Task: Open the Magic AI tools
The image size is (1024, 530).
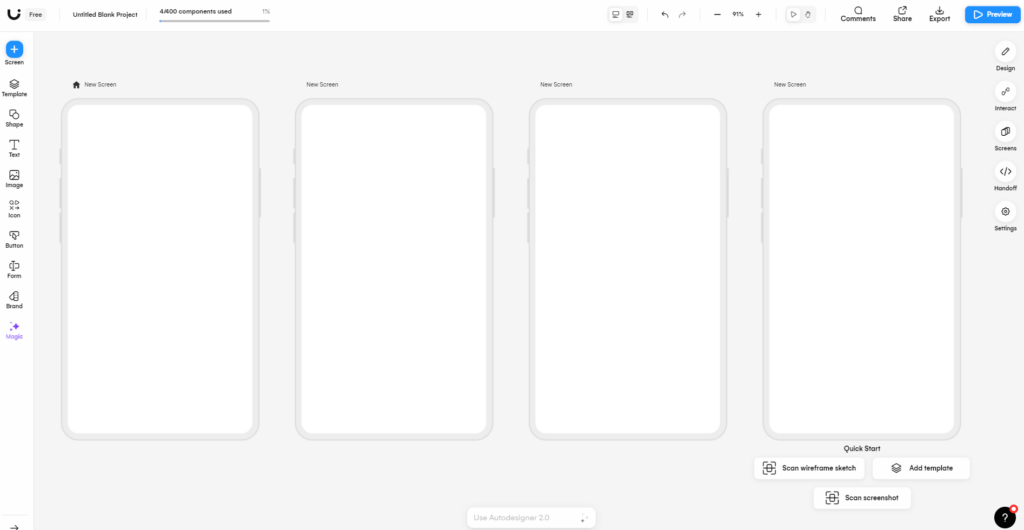Action: coord(14,330)
